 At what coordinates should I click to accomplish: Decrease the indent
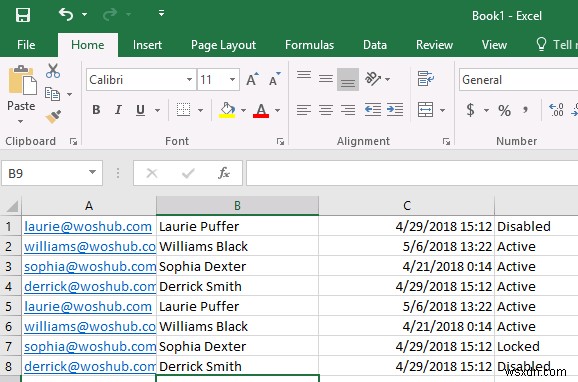(x=373, y=110)
